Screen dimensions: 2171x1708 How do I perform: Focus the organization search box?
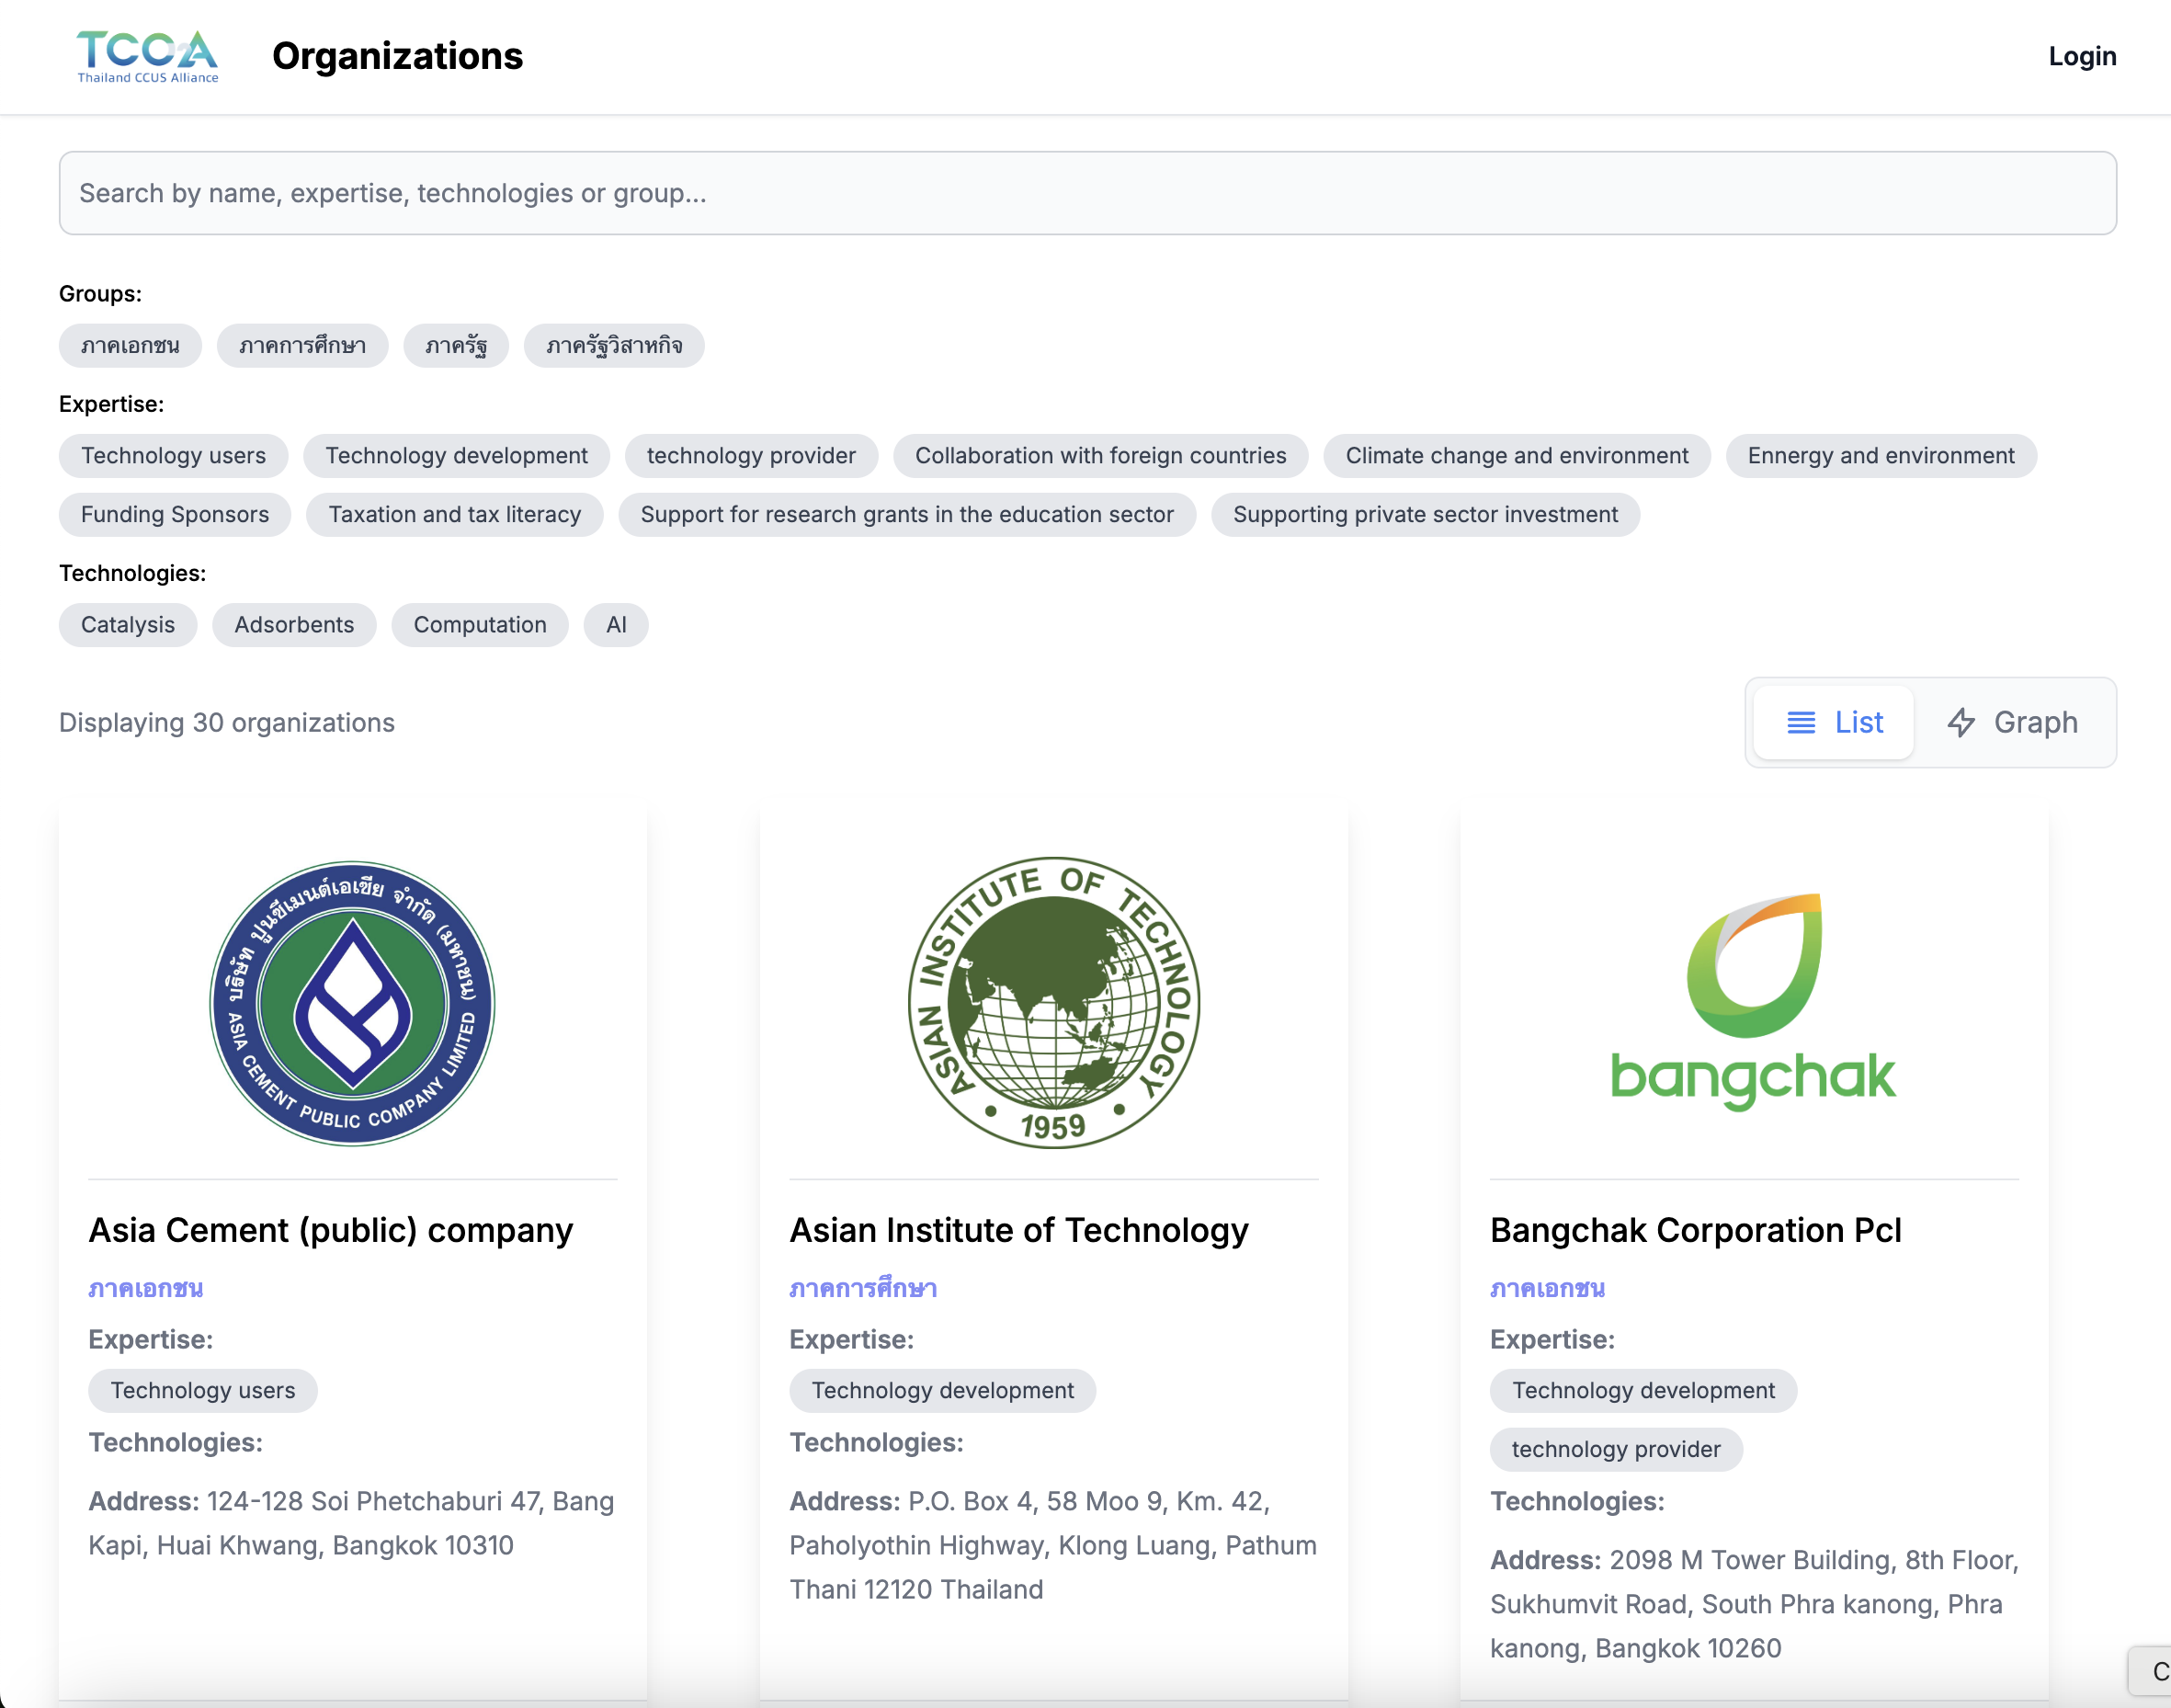[x=1087, y=193]
